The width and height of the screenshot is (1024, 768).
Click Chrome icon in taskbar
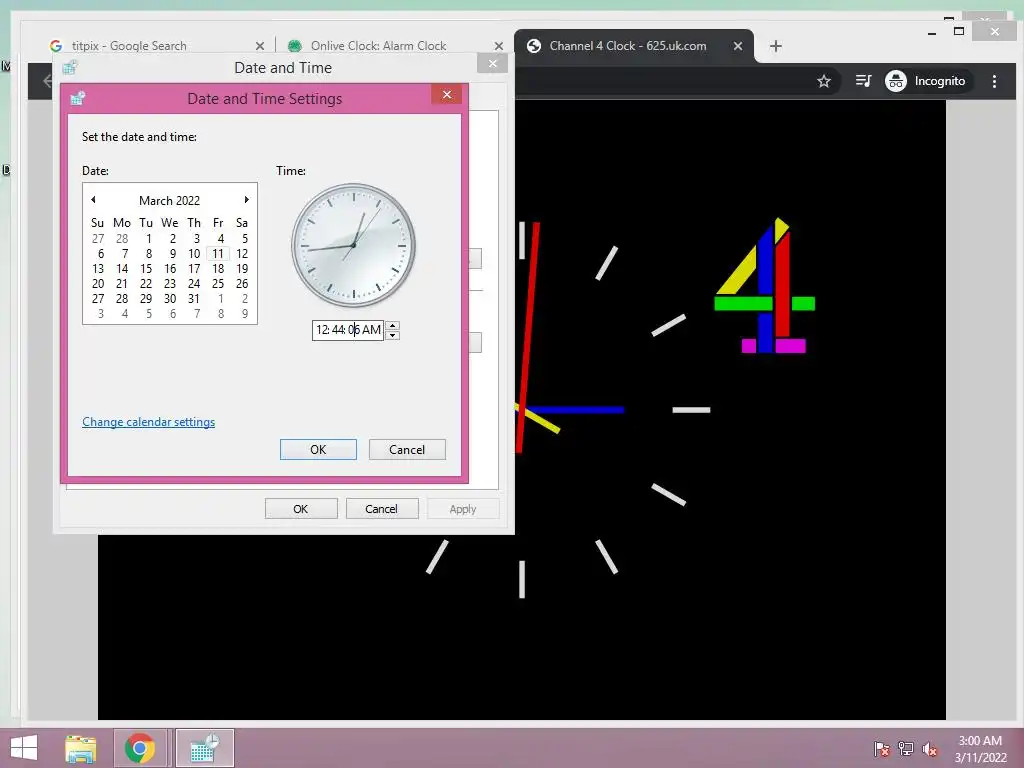coord(139,748)
